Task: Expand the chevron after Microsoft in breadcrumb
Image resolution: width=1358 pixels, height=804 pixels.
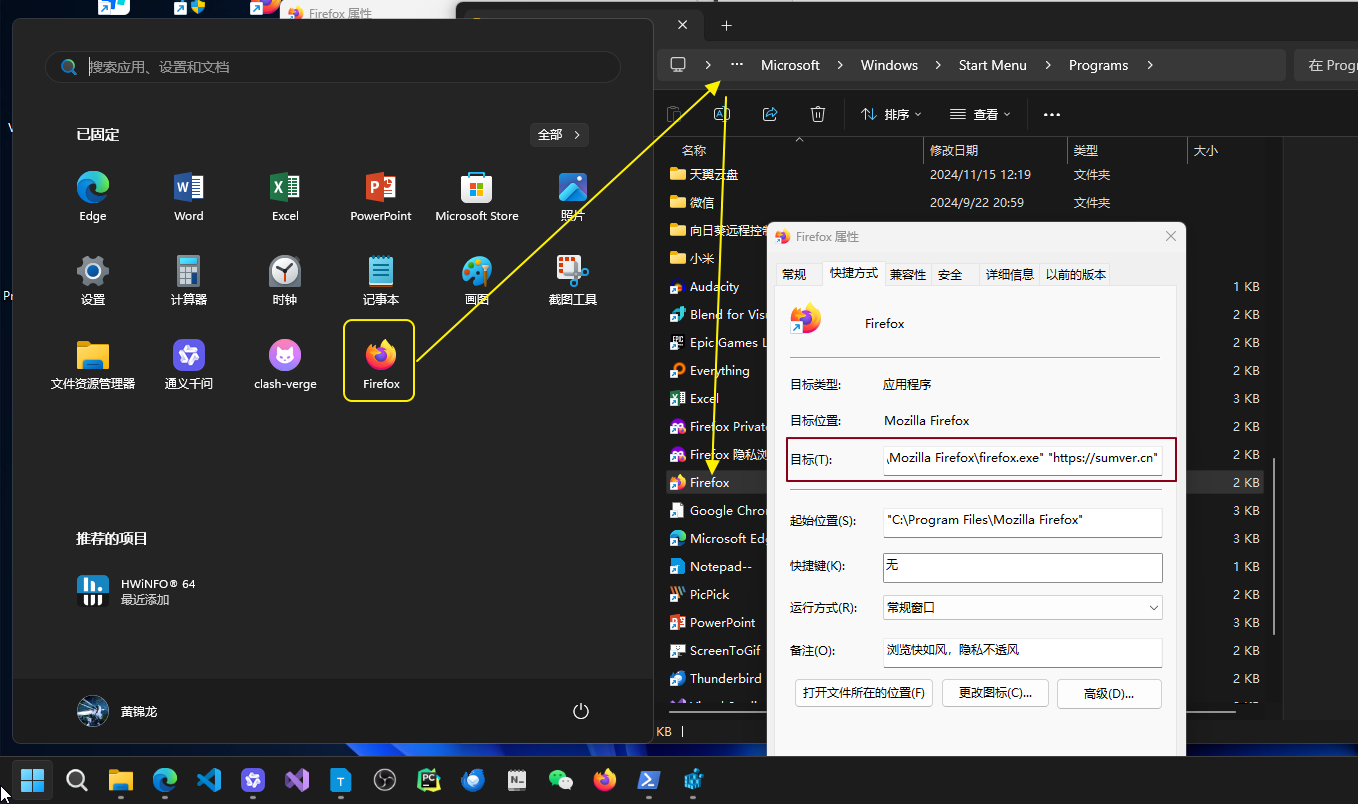Action: [x=840, y=65]
